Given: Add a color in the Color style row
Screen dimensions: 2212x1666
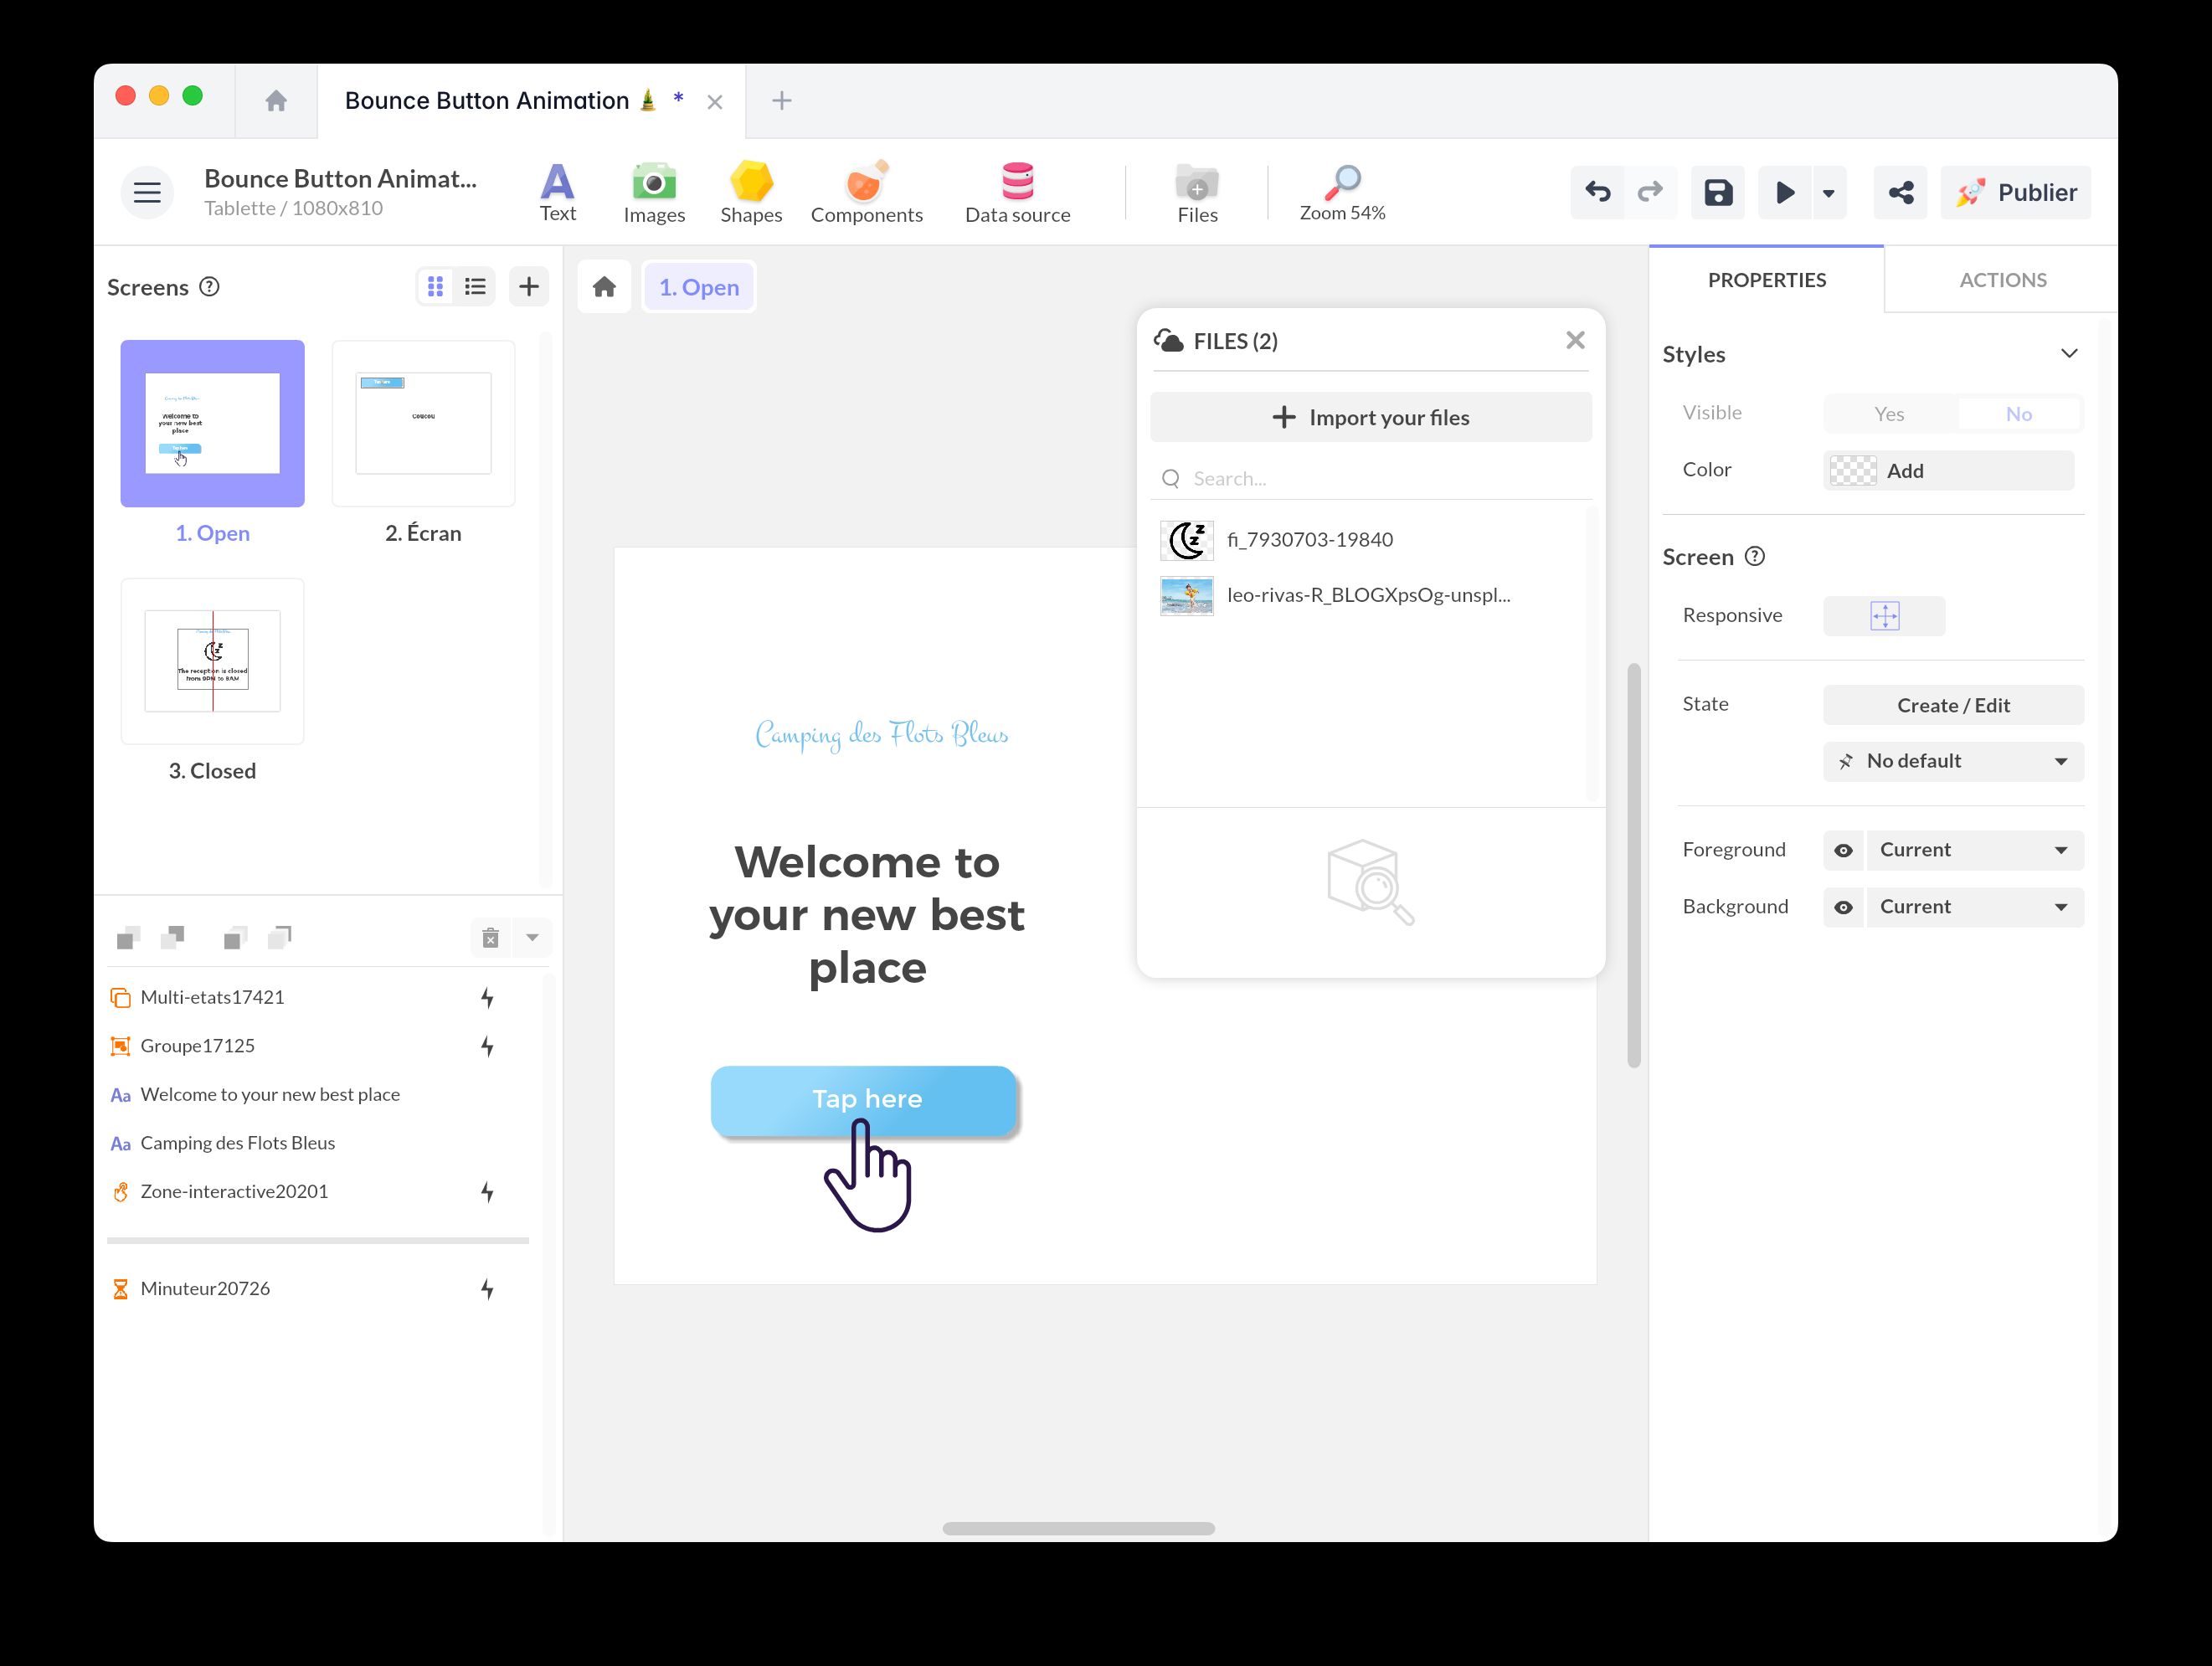Looking at the screenshot, I should [1947, 470].
